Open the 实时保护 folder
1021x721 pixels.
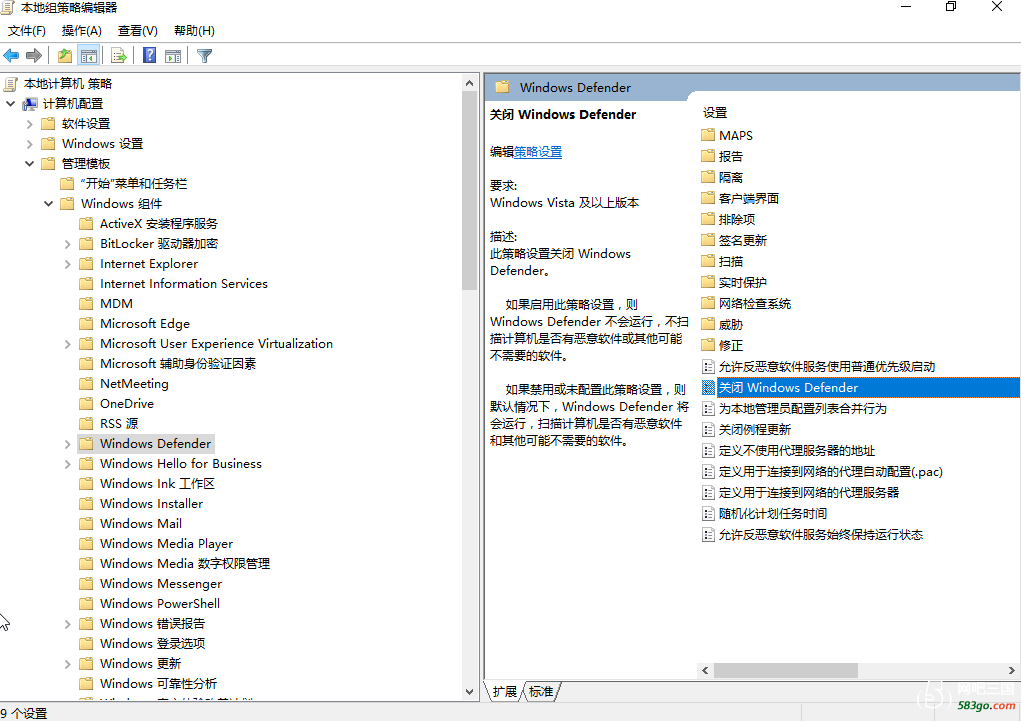coord(742,283)
